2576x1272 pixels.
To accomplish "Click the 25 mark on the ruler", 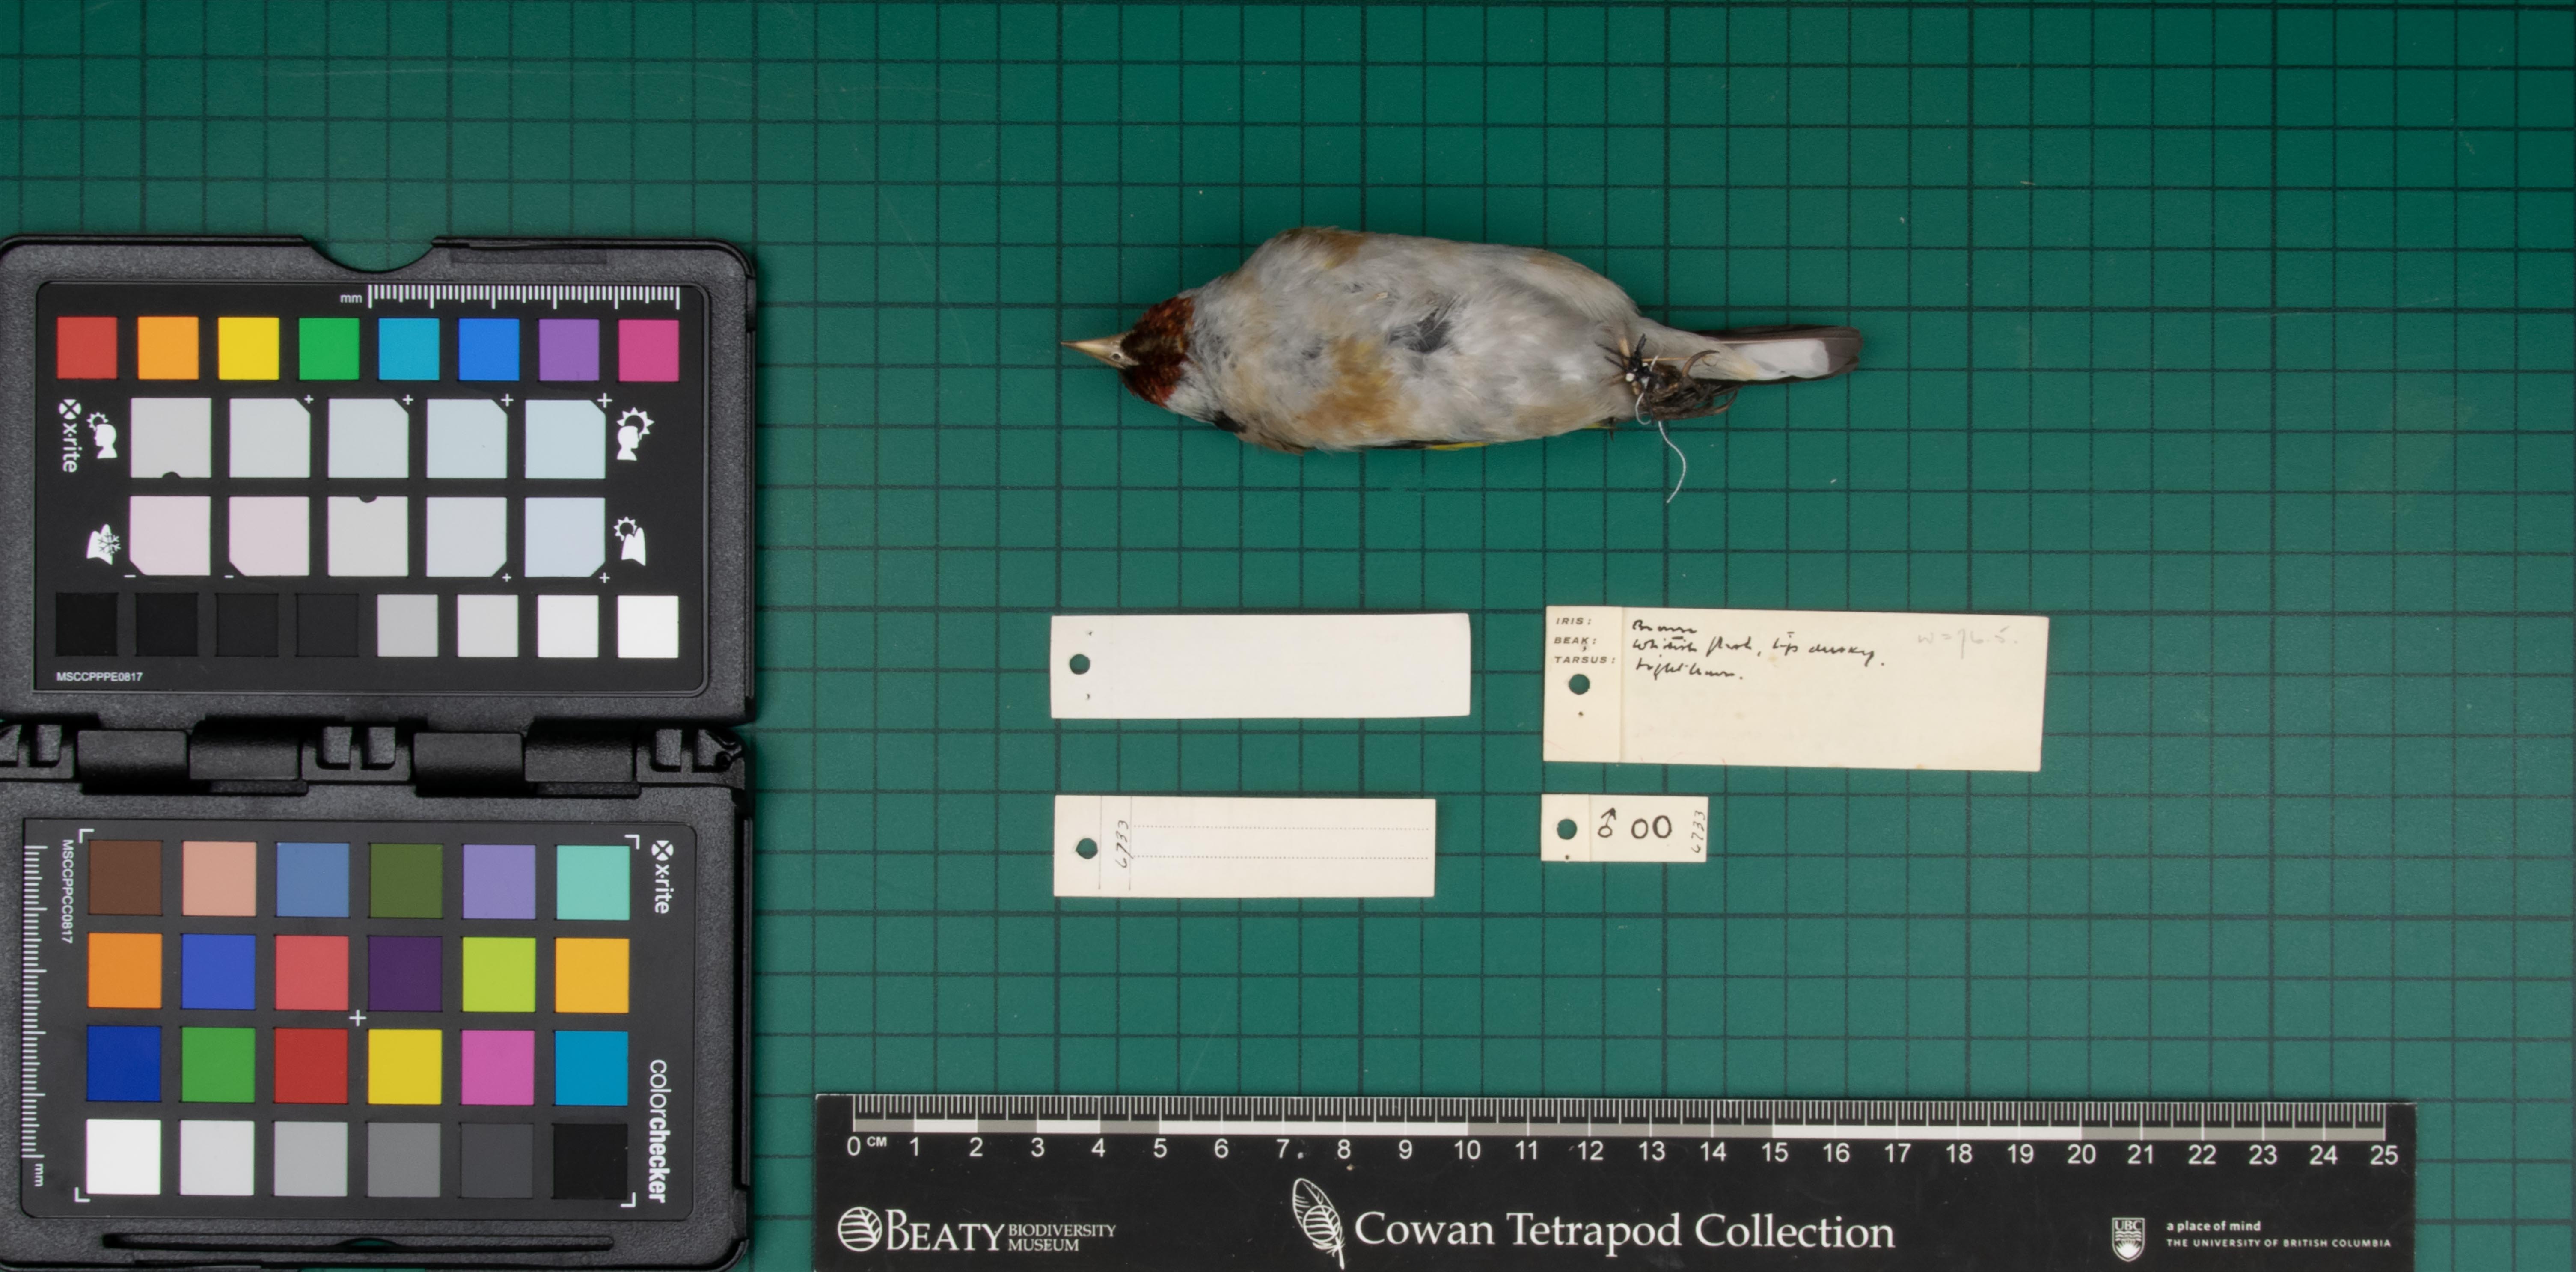I will pos(2383,1155).
